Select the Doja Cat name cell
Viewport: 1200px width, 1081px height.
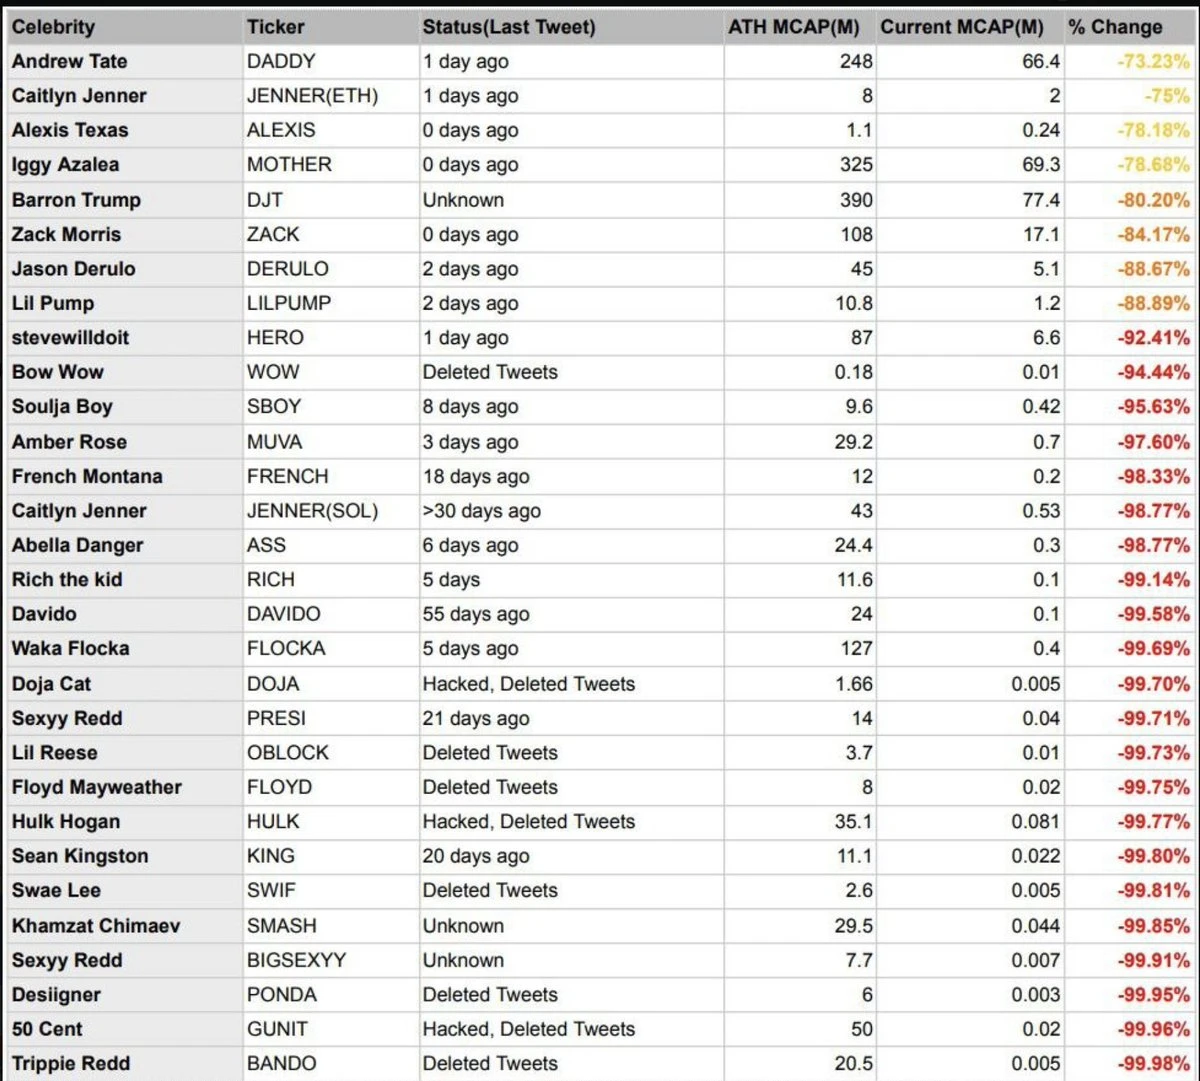point(51,684)
